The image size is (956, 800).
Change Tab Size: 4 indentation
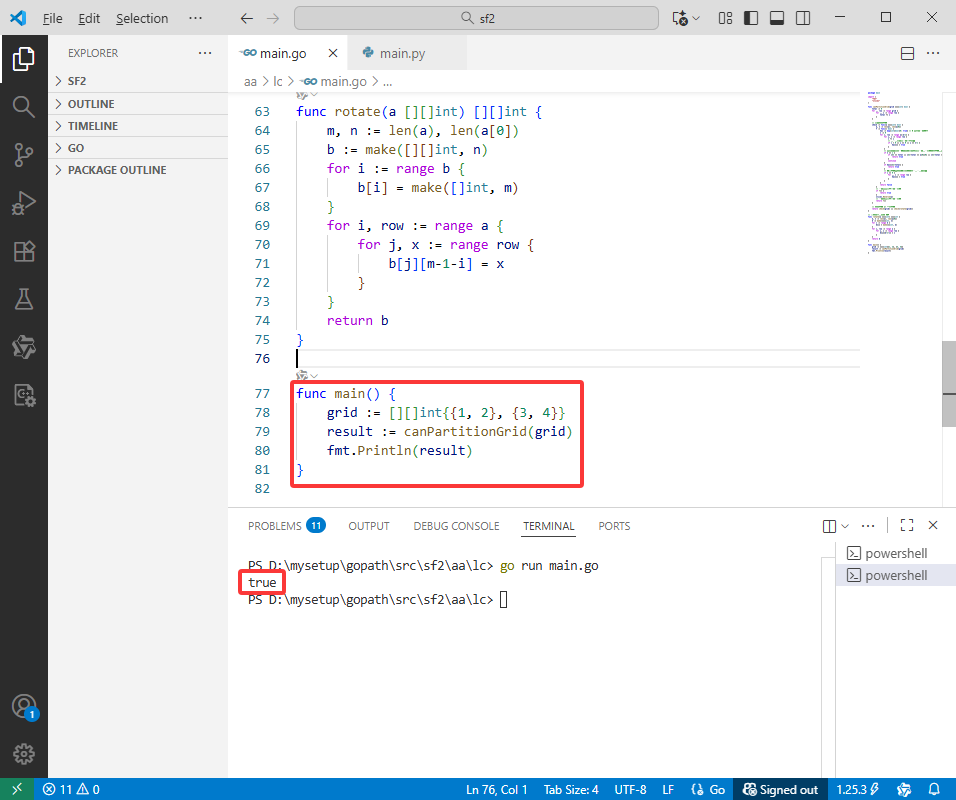pos(571,790)
